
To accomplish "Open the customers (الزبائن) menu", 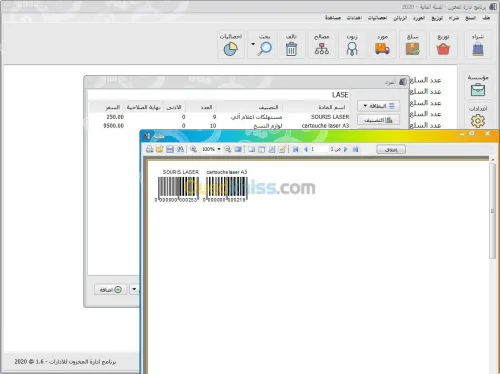I will [x=400, y=18].
